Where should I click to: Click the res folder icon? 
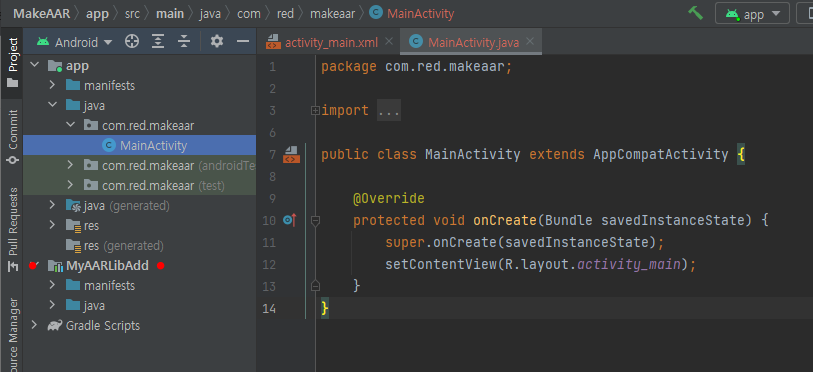click(73, 225)
